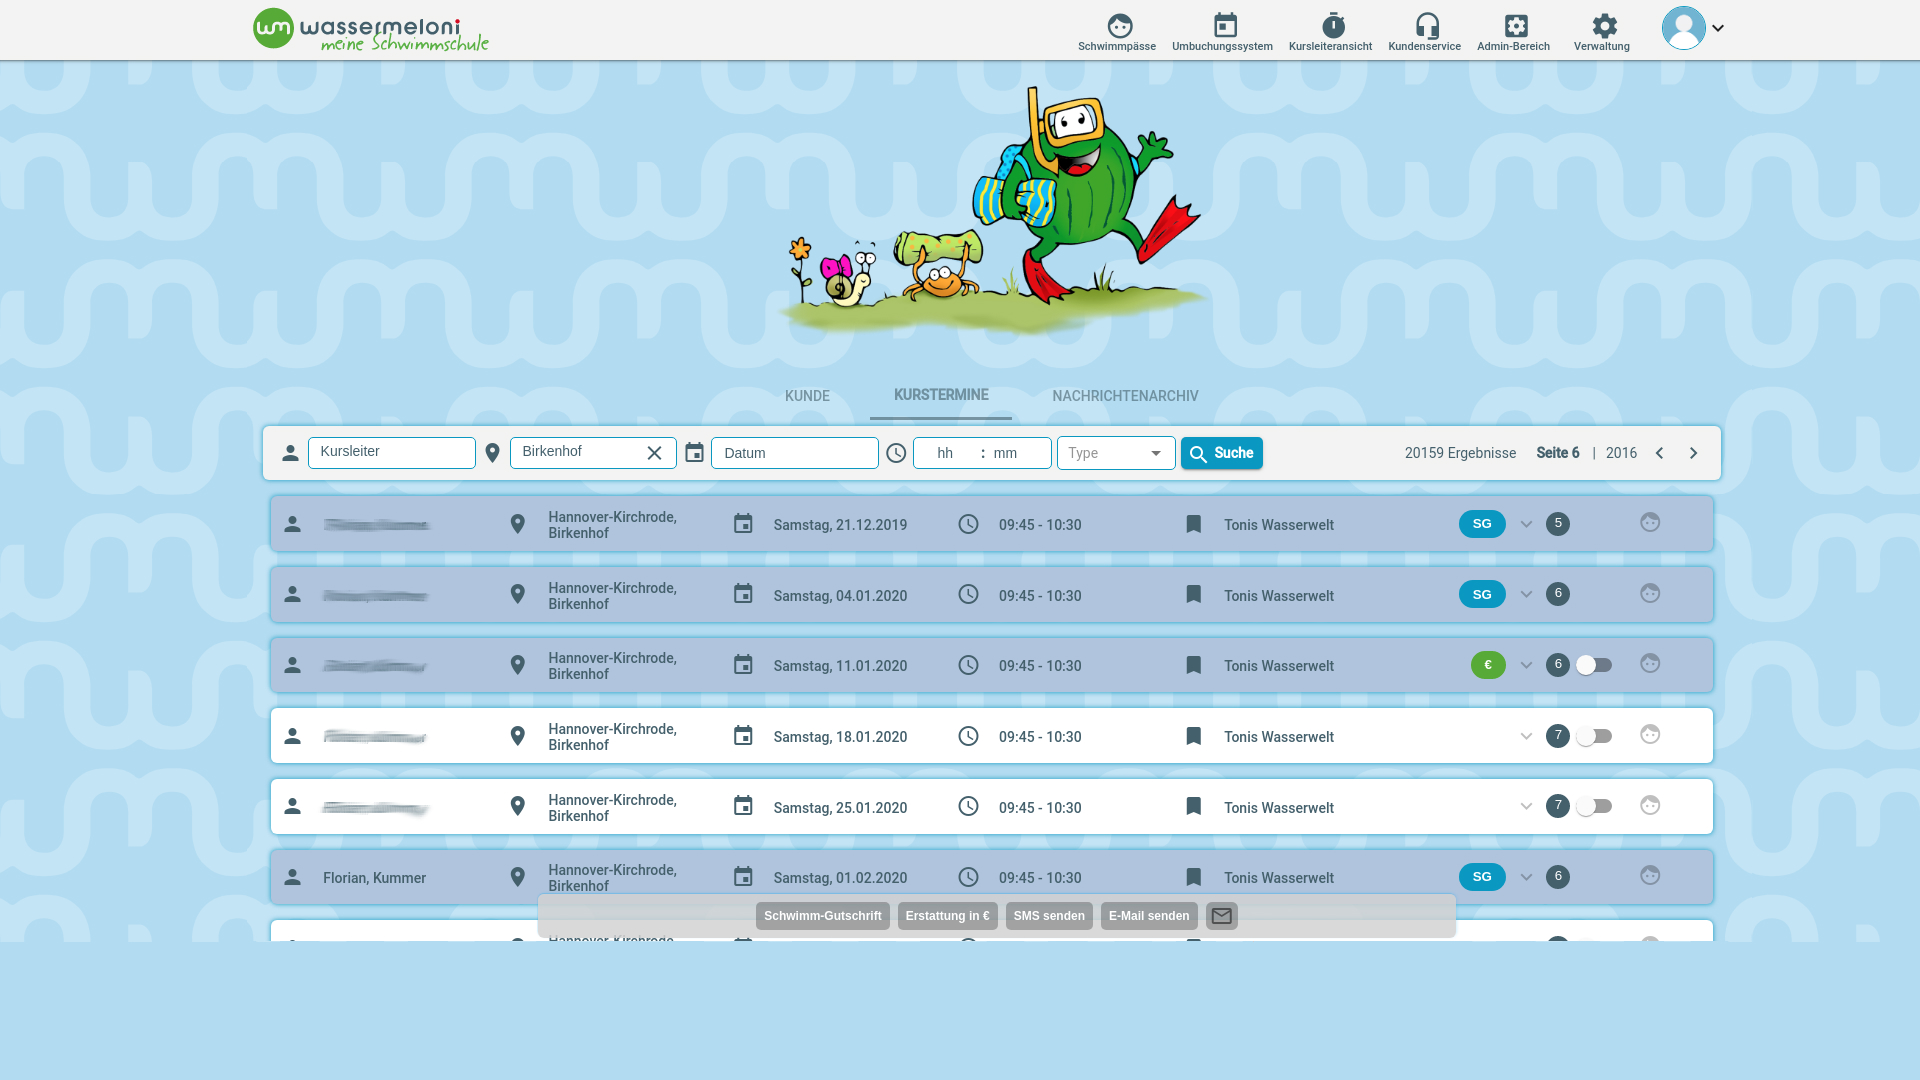Click the calendar icon beside Datum field
Viewport: 1920px width, 1080px height.
coord(694,453)
